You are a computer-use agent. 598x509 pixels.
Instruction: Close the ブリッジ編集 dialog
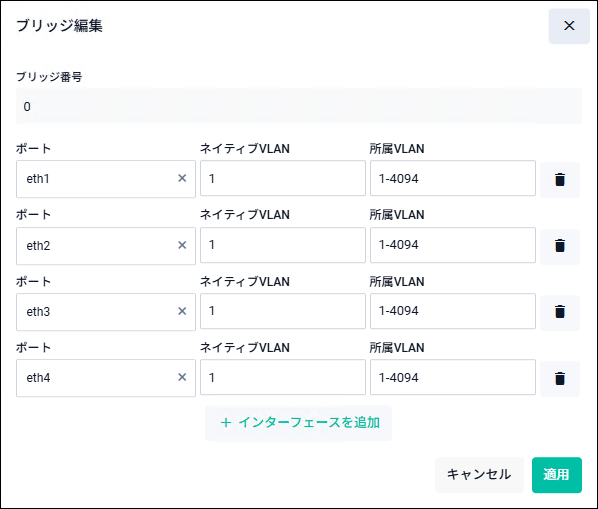click(569, 26)
